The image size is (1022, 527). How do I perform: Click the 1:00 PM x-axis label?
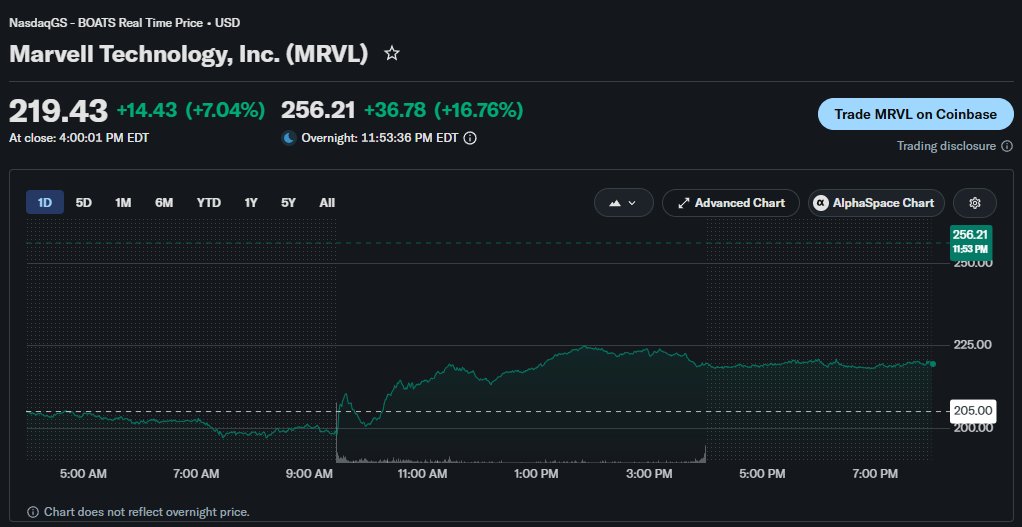tap(536, 474)
